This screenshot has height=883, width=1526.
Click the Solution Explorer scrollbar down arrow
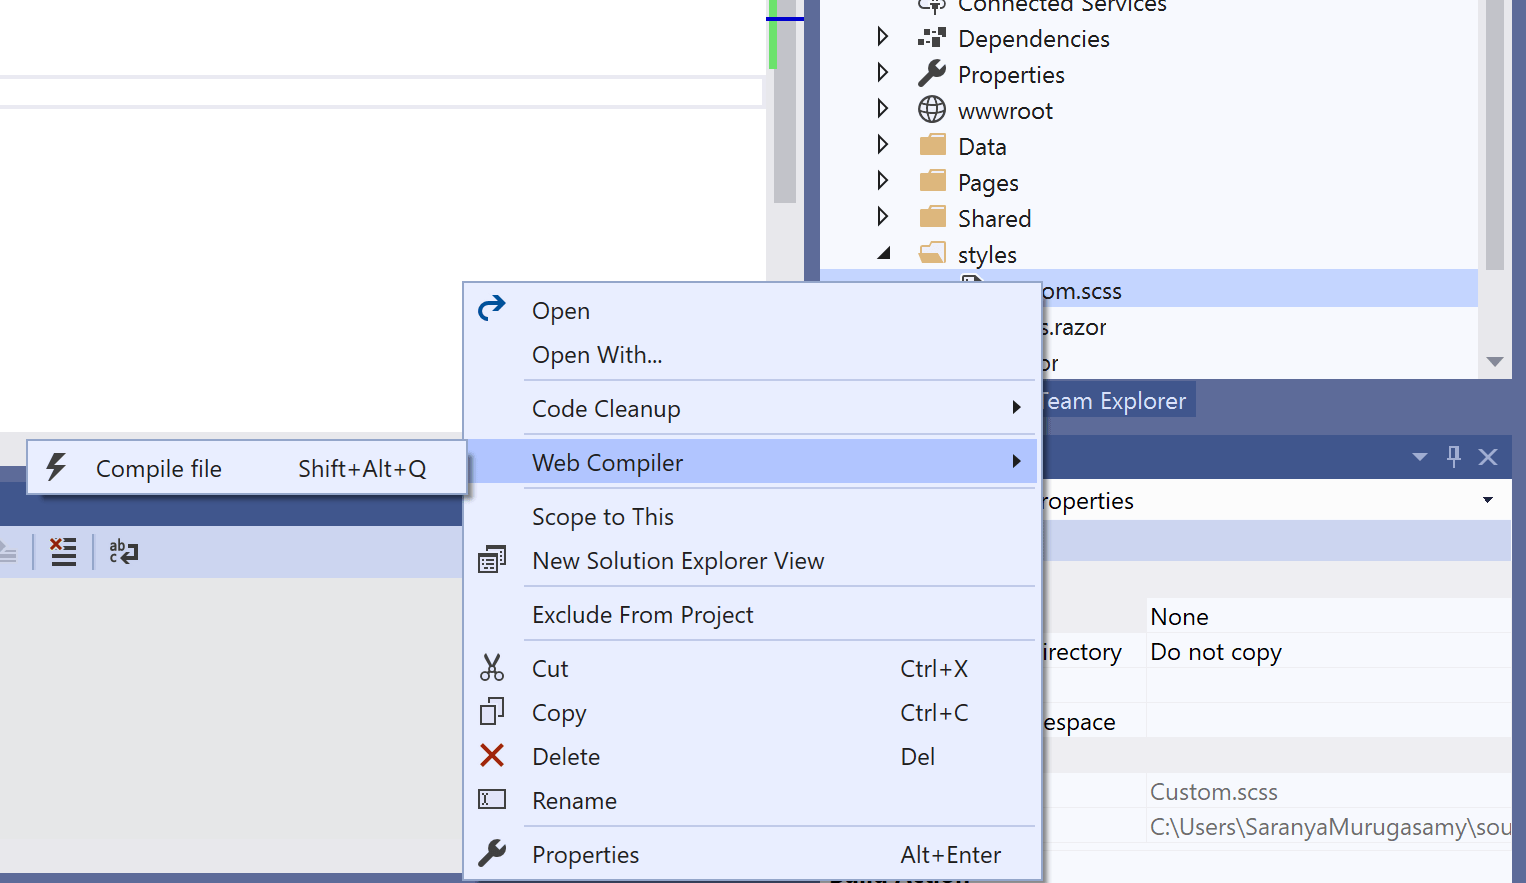tap(1494, 362)
